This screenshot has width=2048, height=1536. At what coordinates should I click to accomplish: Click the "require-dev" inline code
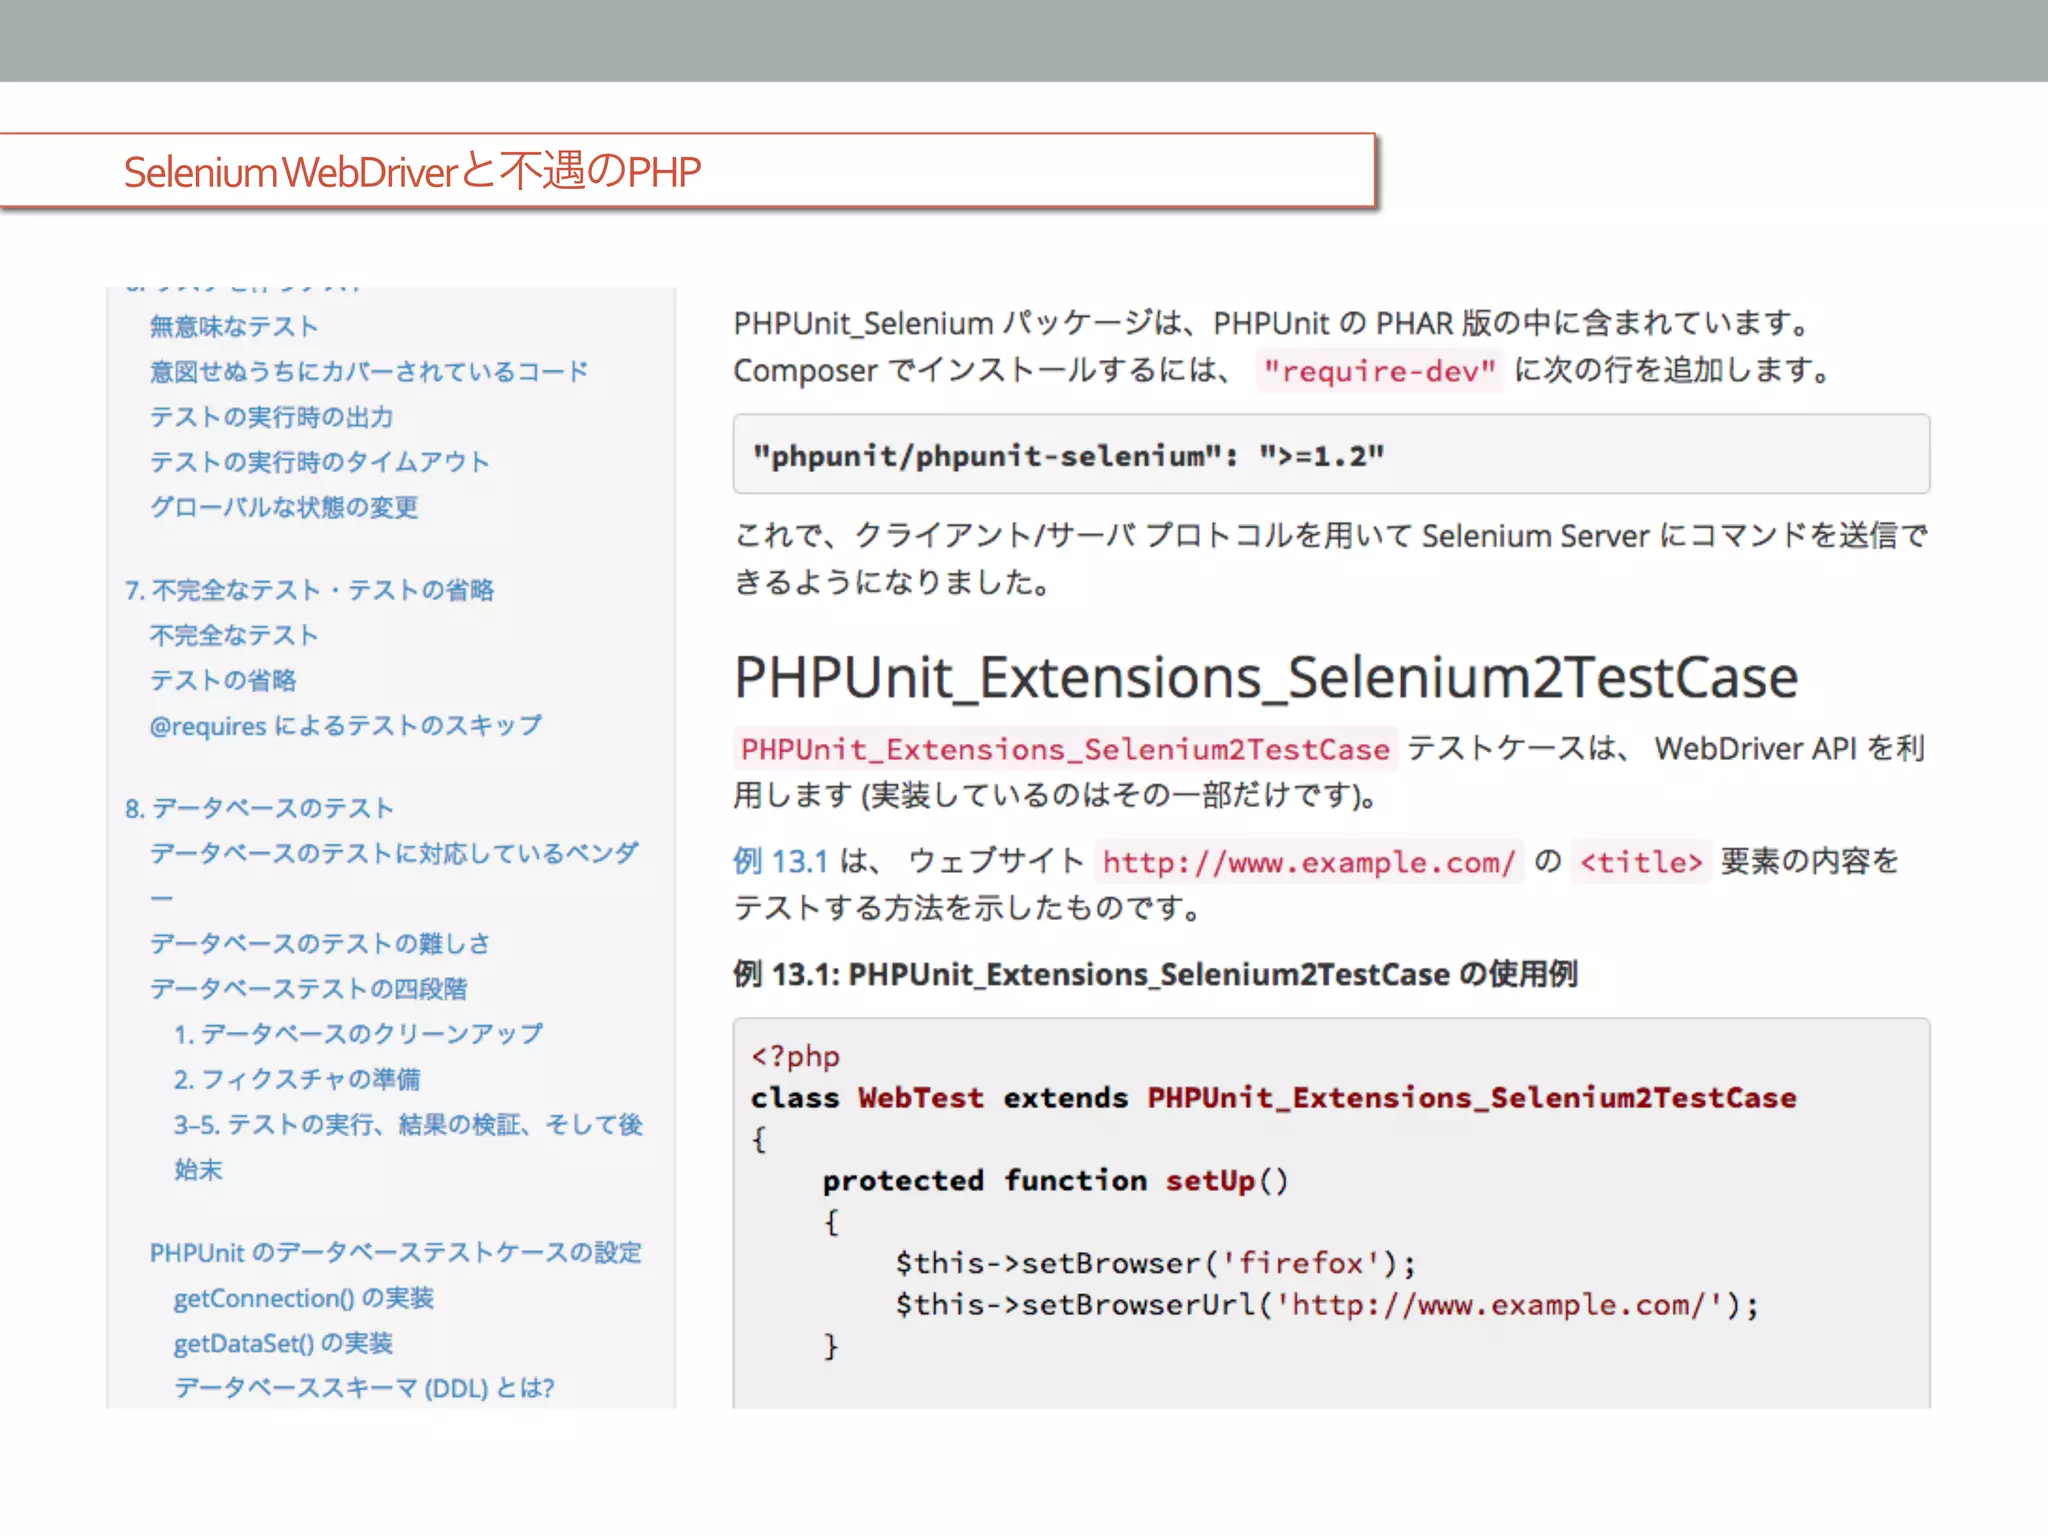[1379, 371]
